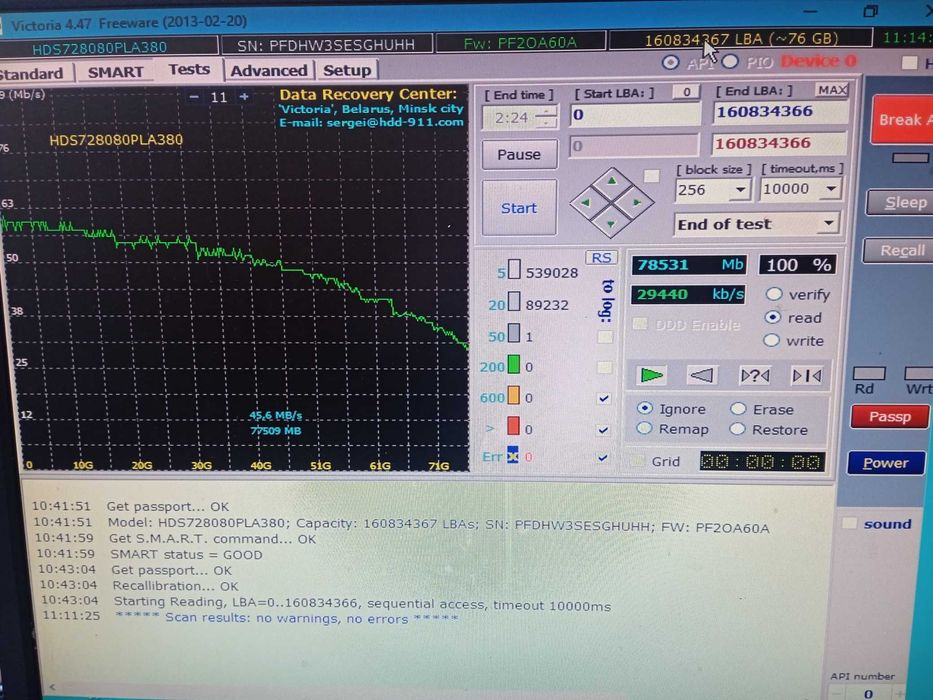The width and height of the screenshot is (933, 700).
Task: Click the down arrow on direction pad
Action: tap(611, 224)
